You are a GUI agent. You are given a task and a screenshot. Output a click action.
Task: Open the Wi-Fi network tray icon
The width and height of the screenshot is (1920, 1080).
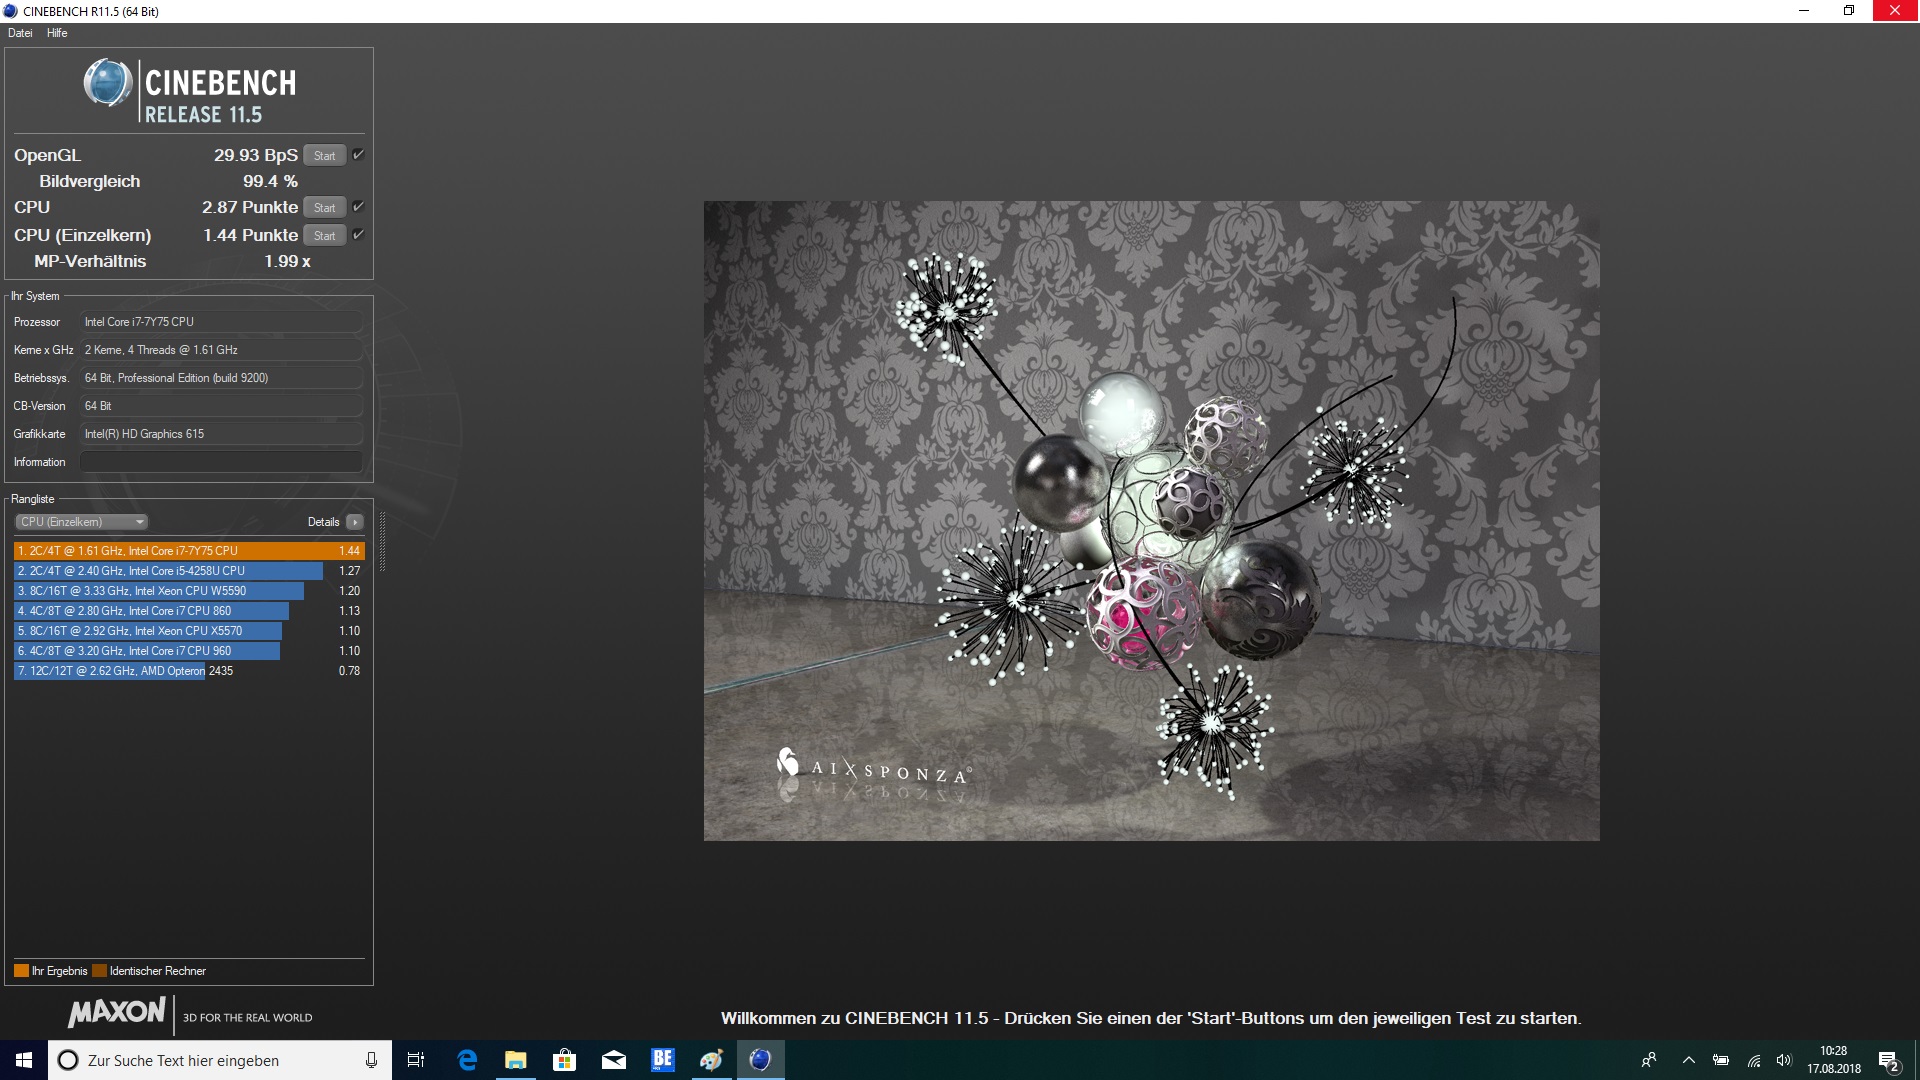tap(1754, 1060)
